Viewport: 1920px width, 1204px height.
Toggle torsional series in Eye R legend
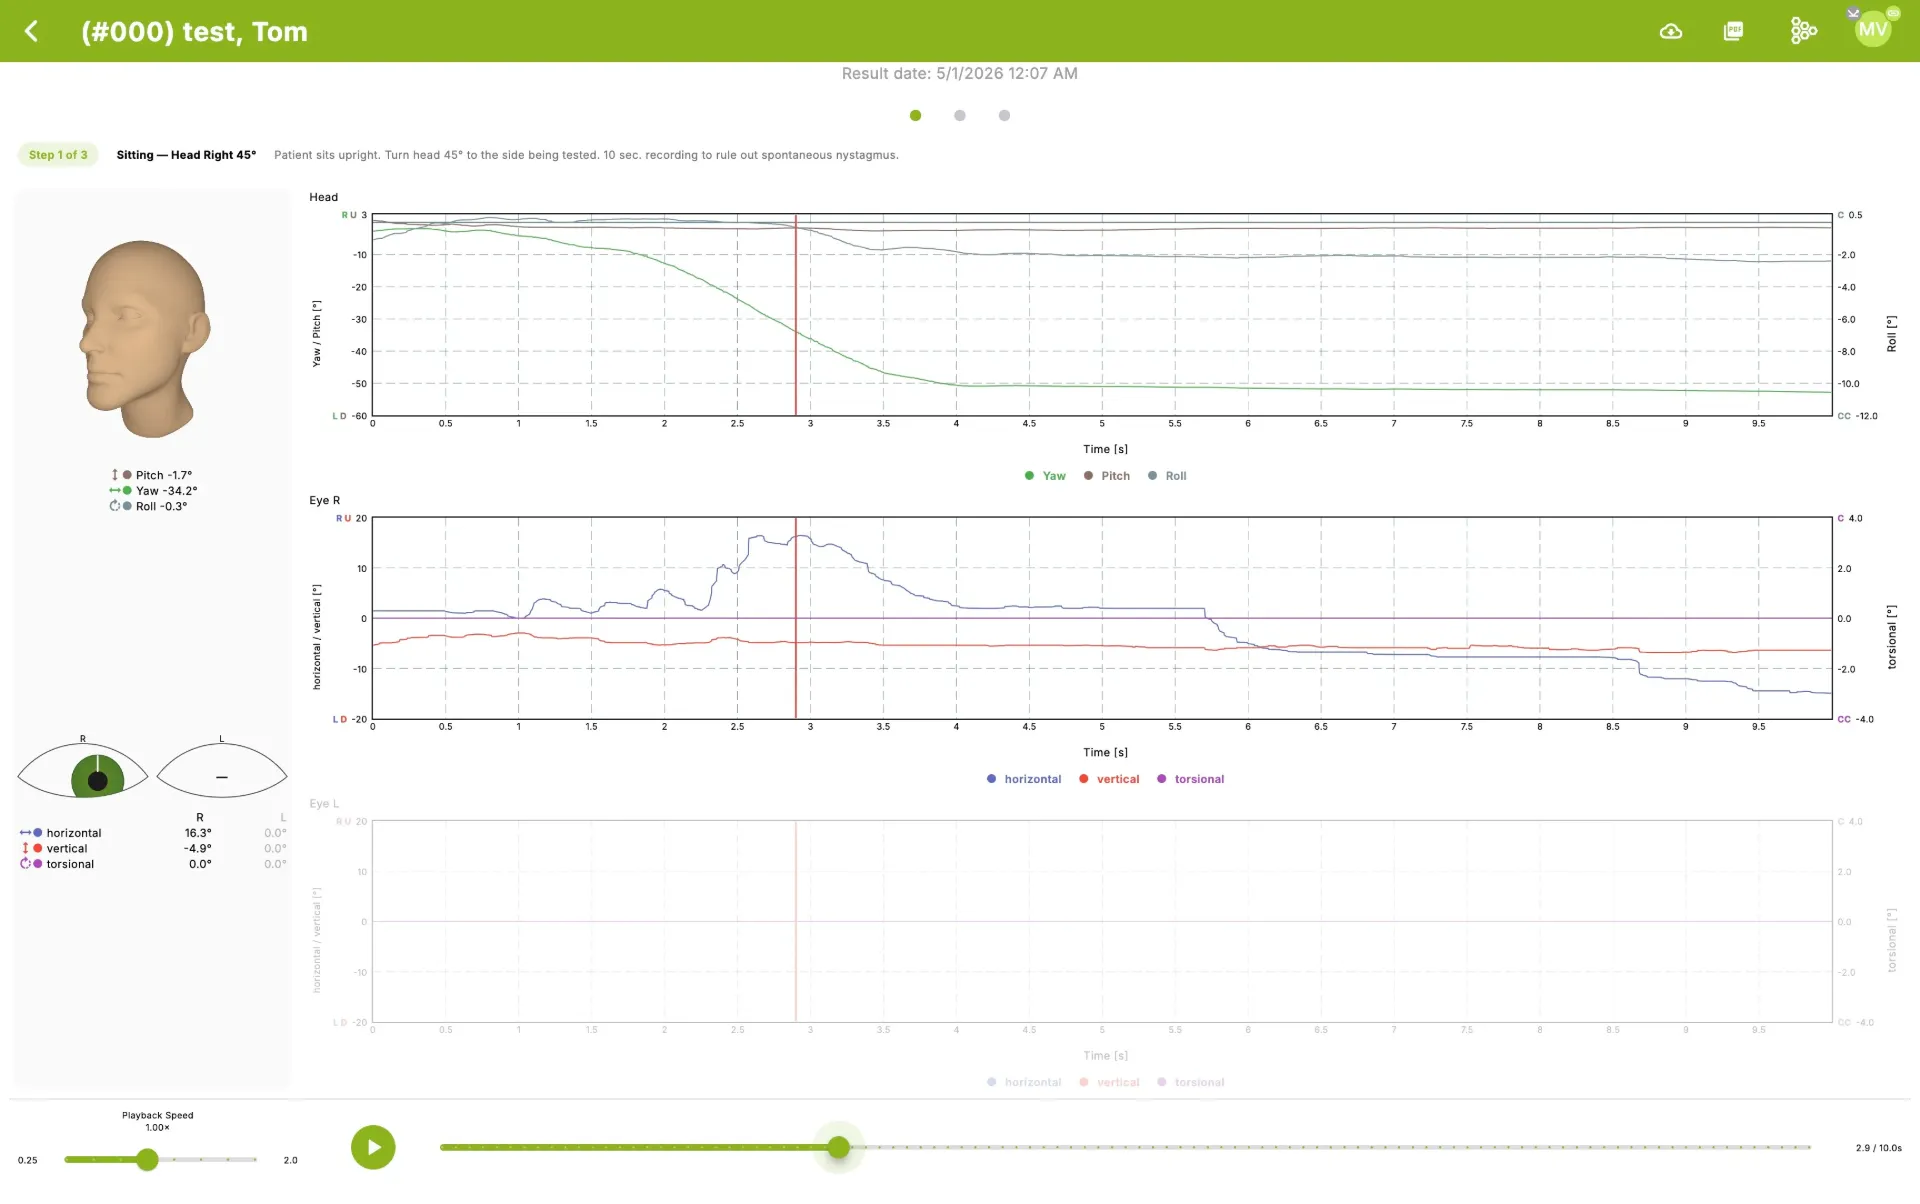[1190, 779]
